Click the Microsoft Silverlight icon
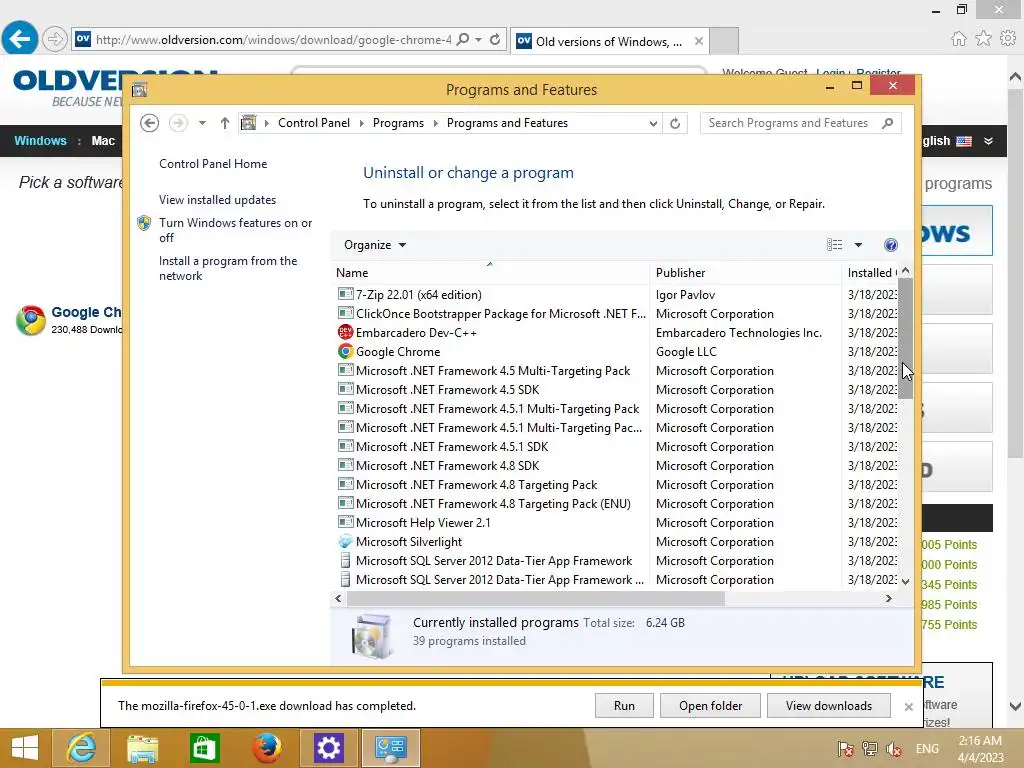 [345, 541]
